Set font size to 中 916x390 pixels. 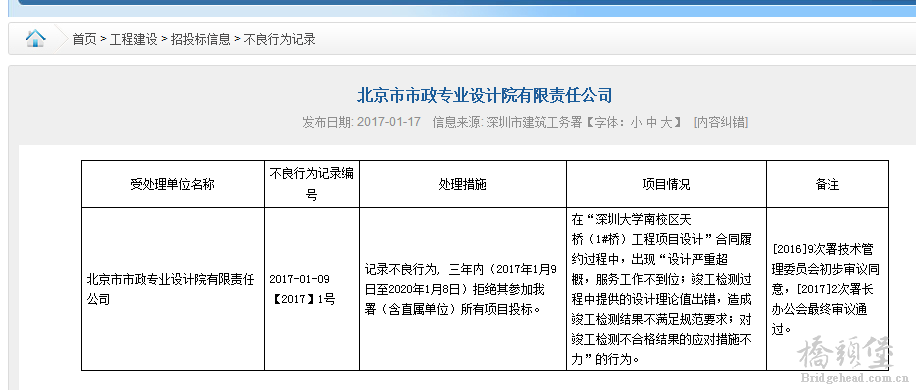click(651, 123)
